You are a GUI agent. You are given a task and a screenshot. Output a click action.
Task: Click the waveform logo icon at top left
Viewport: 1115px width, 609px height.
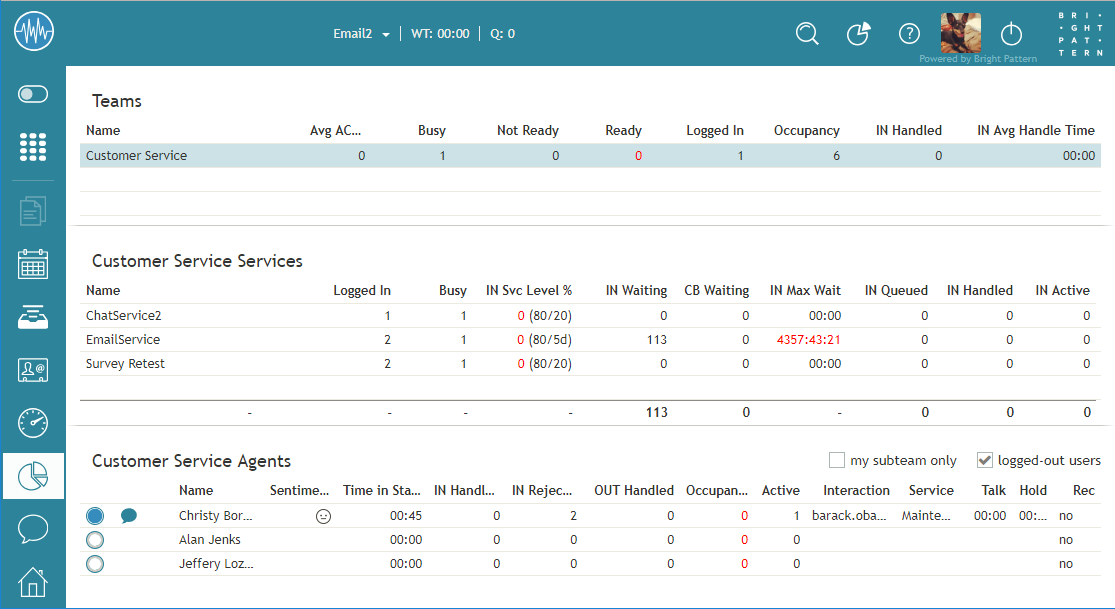[x=33, y=31]
